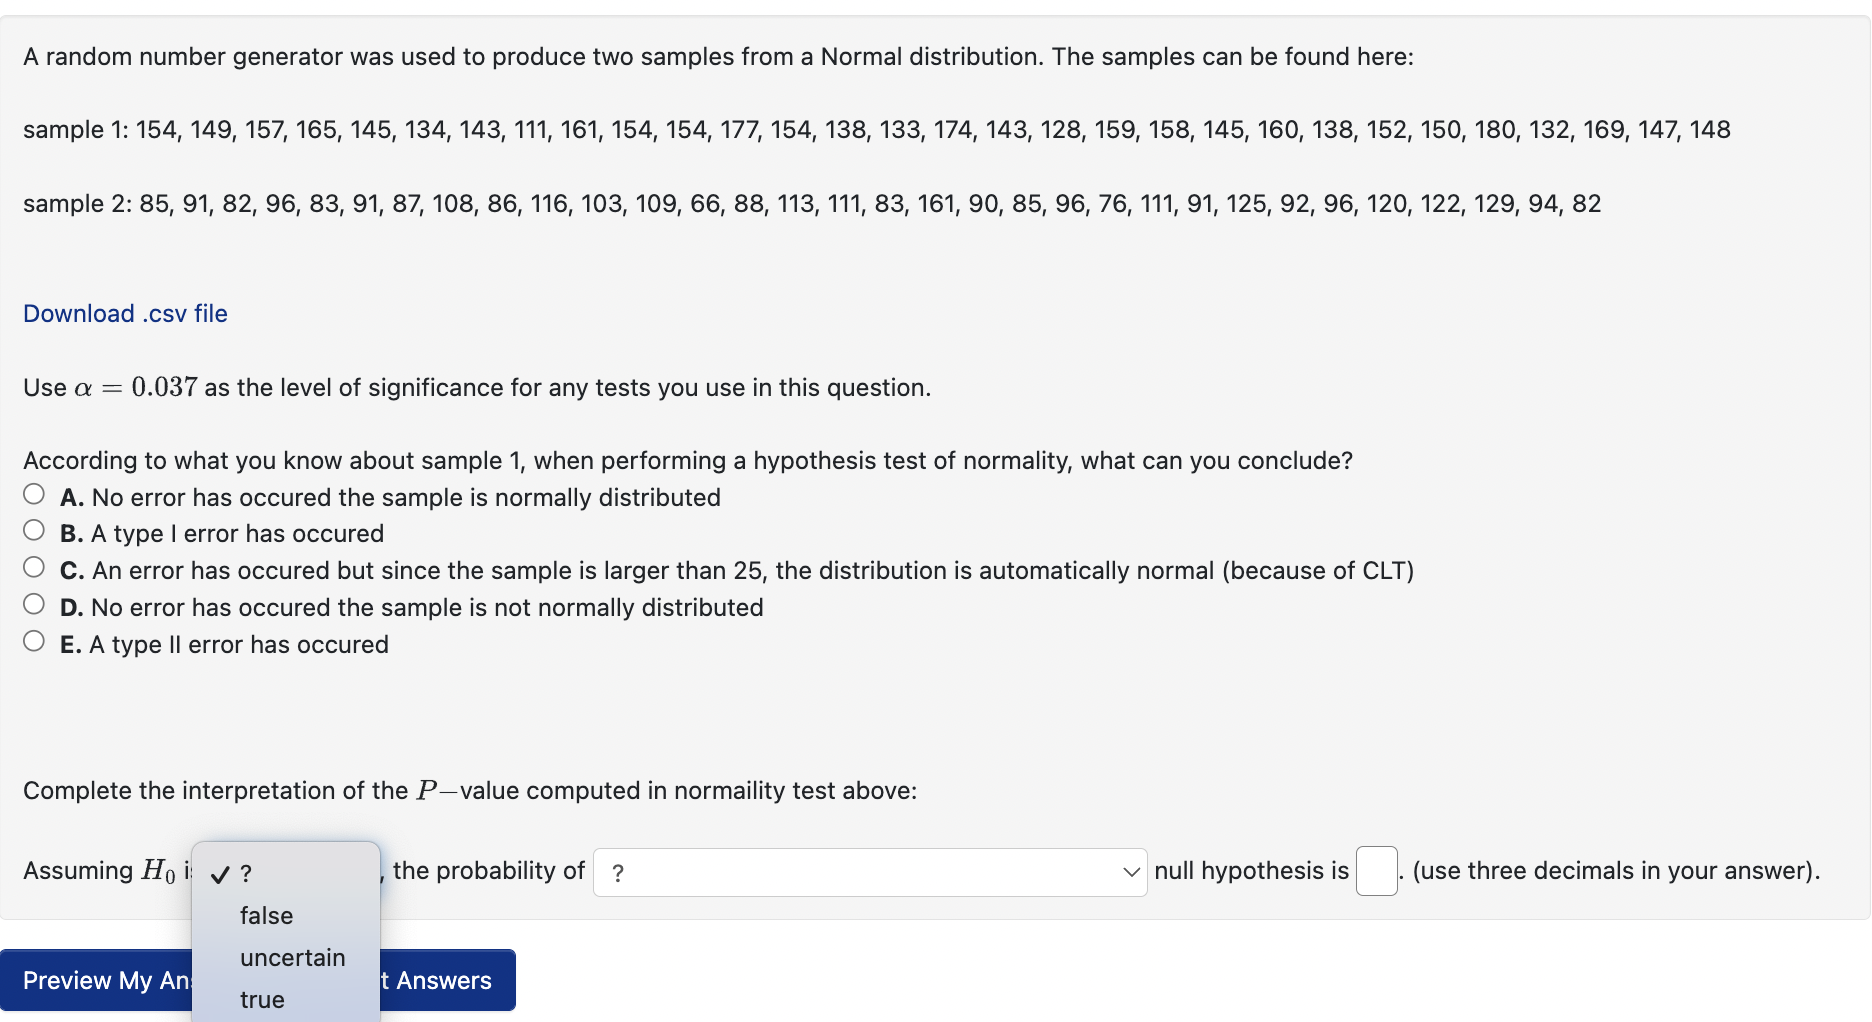
Task: Open the probability-of dropdown selector
Action: (868, 871)
